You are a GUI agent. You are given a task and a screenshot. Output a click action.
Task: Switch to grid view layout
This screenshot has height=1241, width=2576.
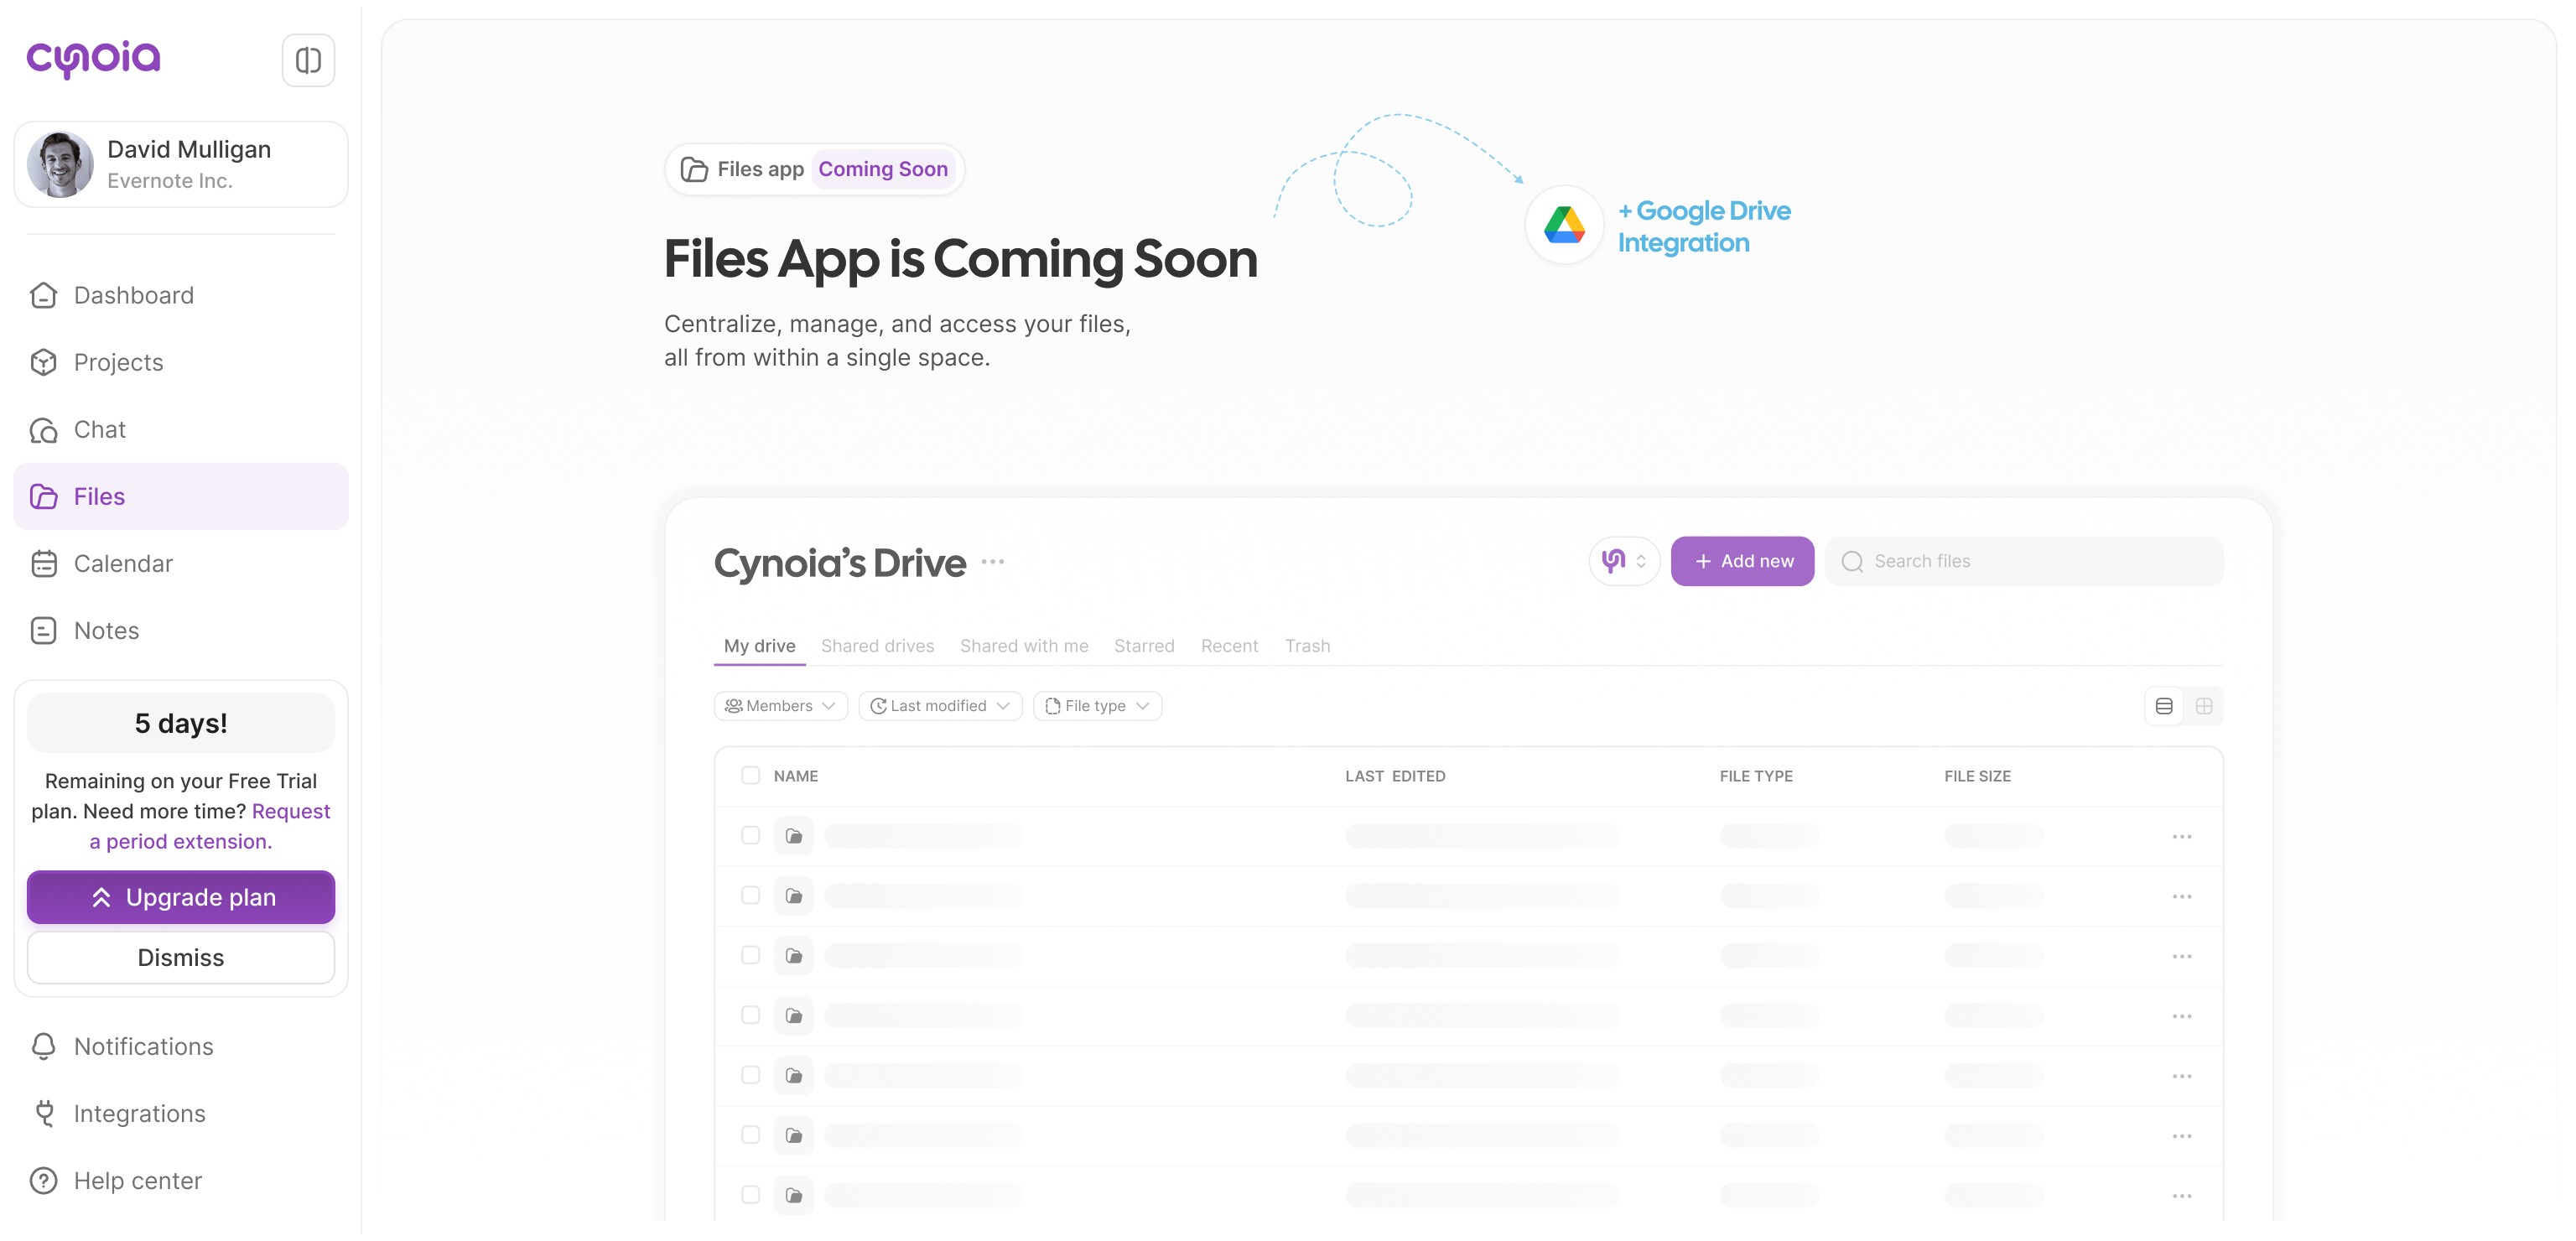(2203, 706)
